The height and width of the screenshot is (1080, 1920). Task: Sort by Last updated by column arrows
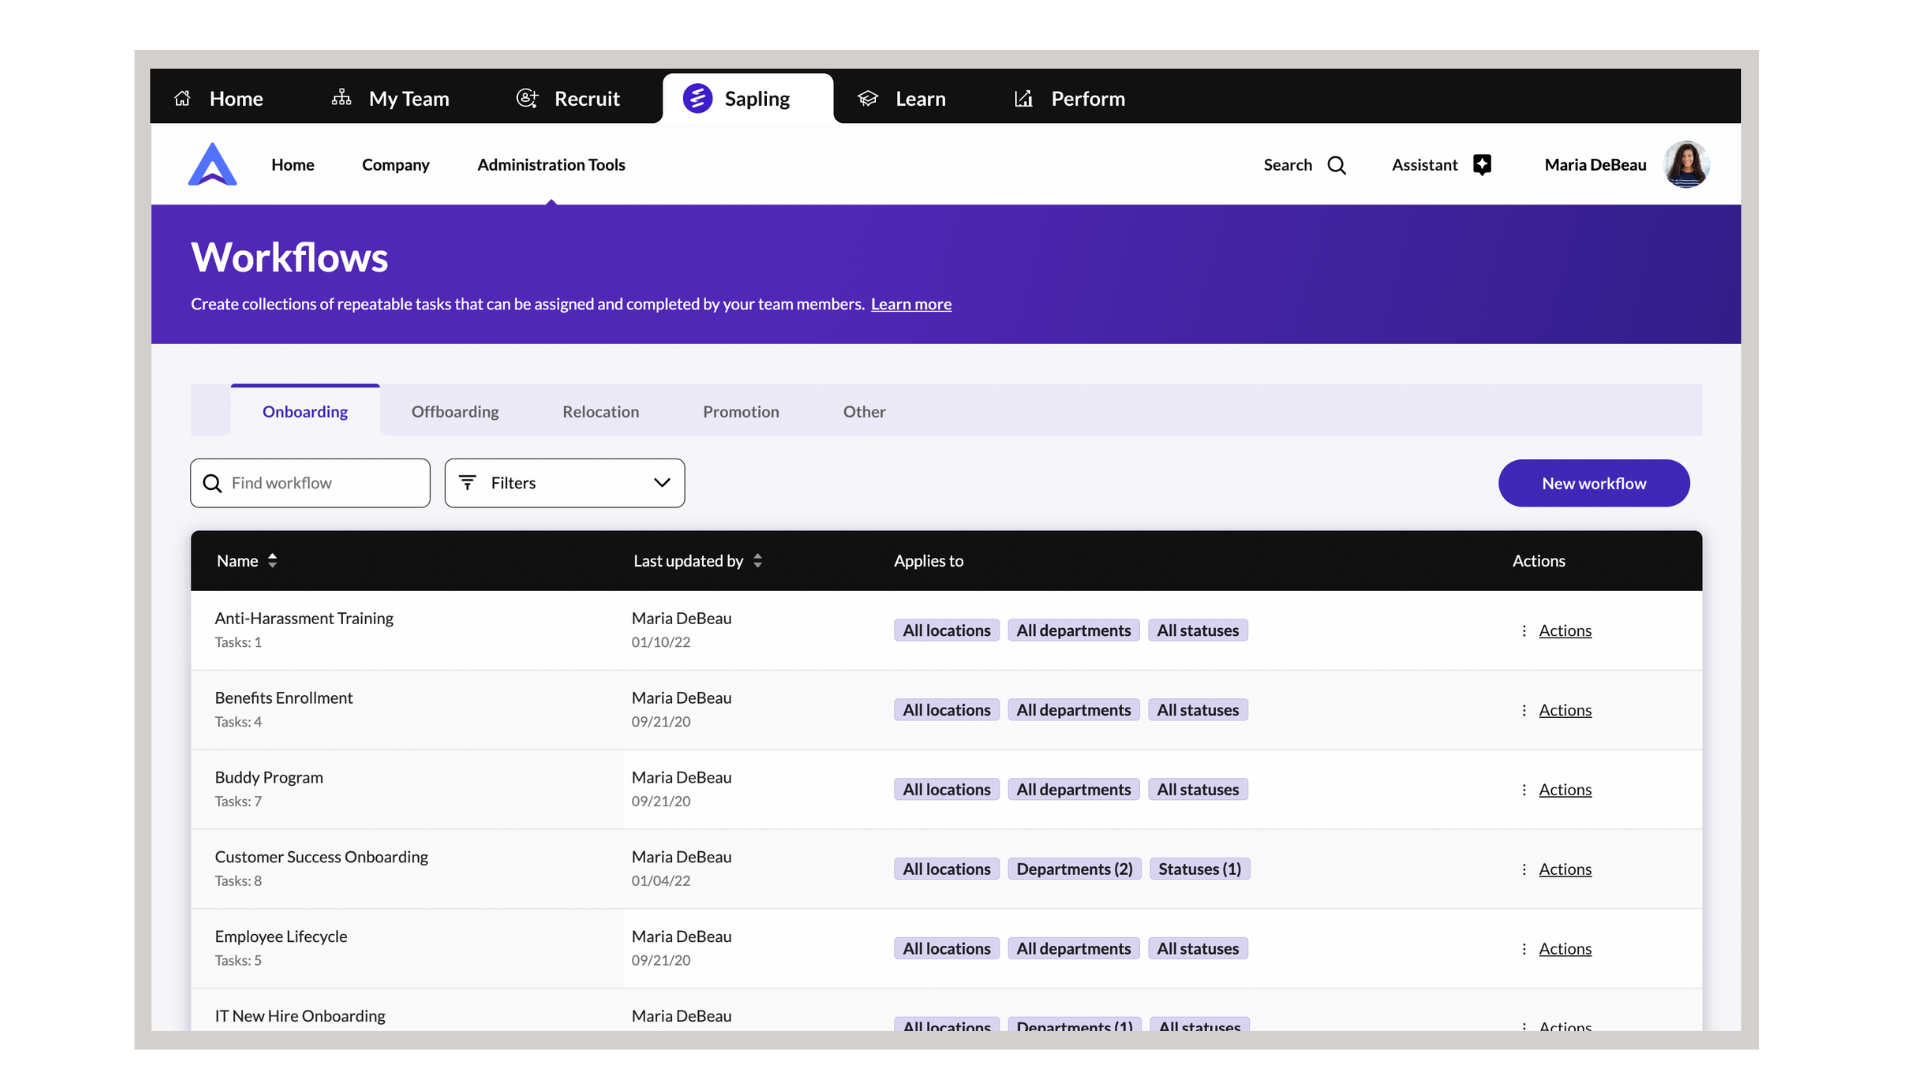(x=757, y=560)
